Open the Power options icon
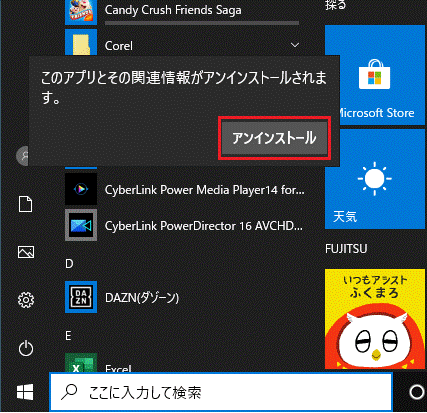Image resolution: width=427 pixels, height=413 pixels. point(26,349)
